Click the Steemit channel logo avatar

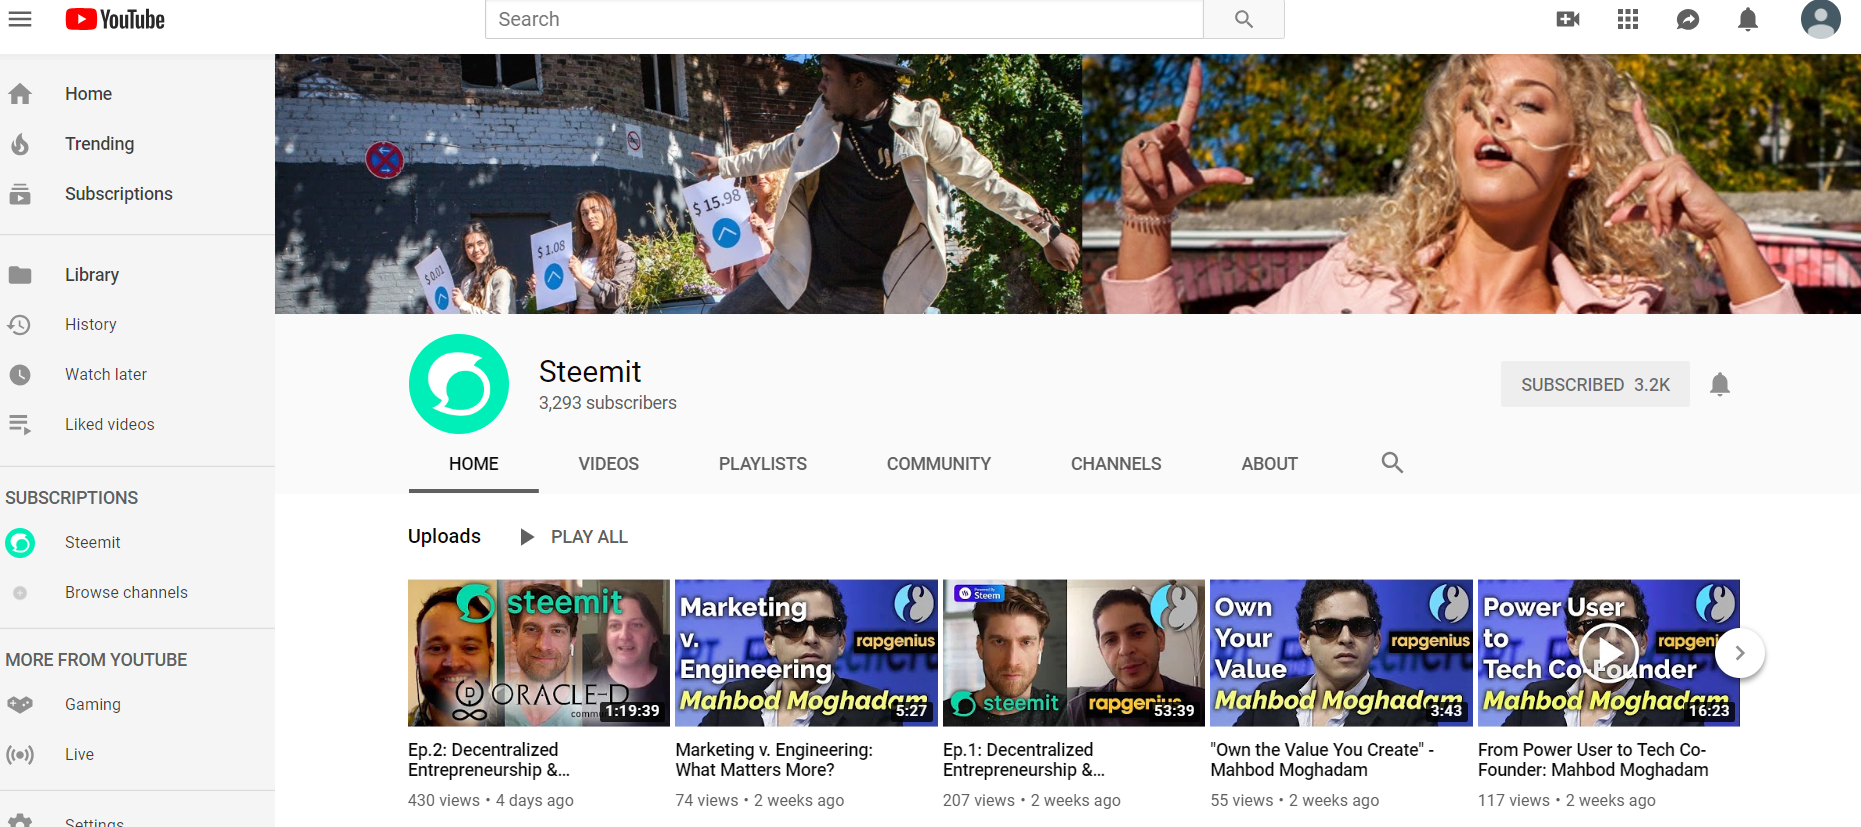pyautogui.click(x=459, y=384)
